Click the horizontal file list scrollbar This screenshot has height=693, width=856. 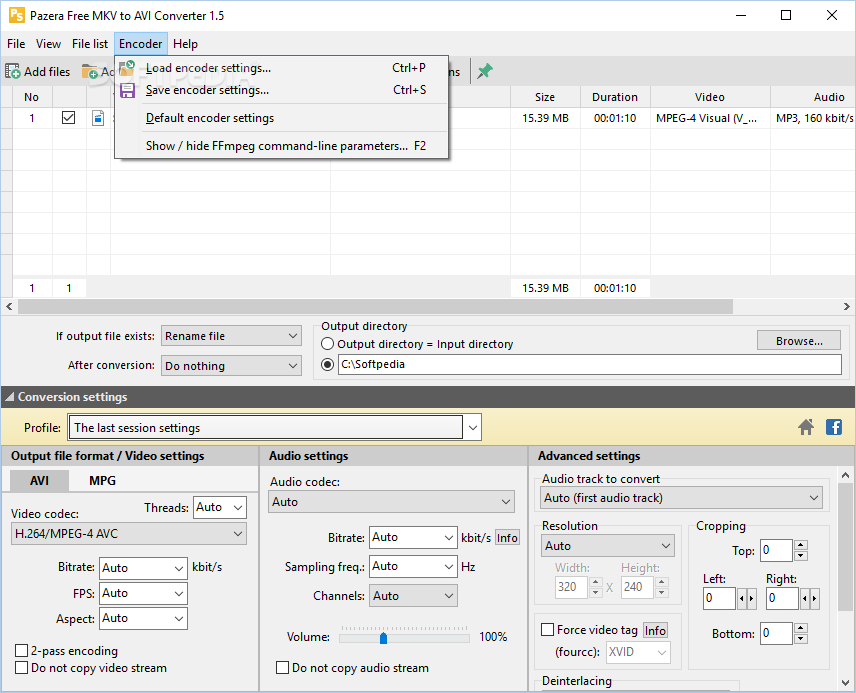click(375, 307)
